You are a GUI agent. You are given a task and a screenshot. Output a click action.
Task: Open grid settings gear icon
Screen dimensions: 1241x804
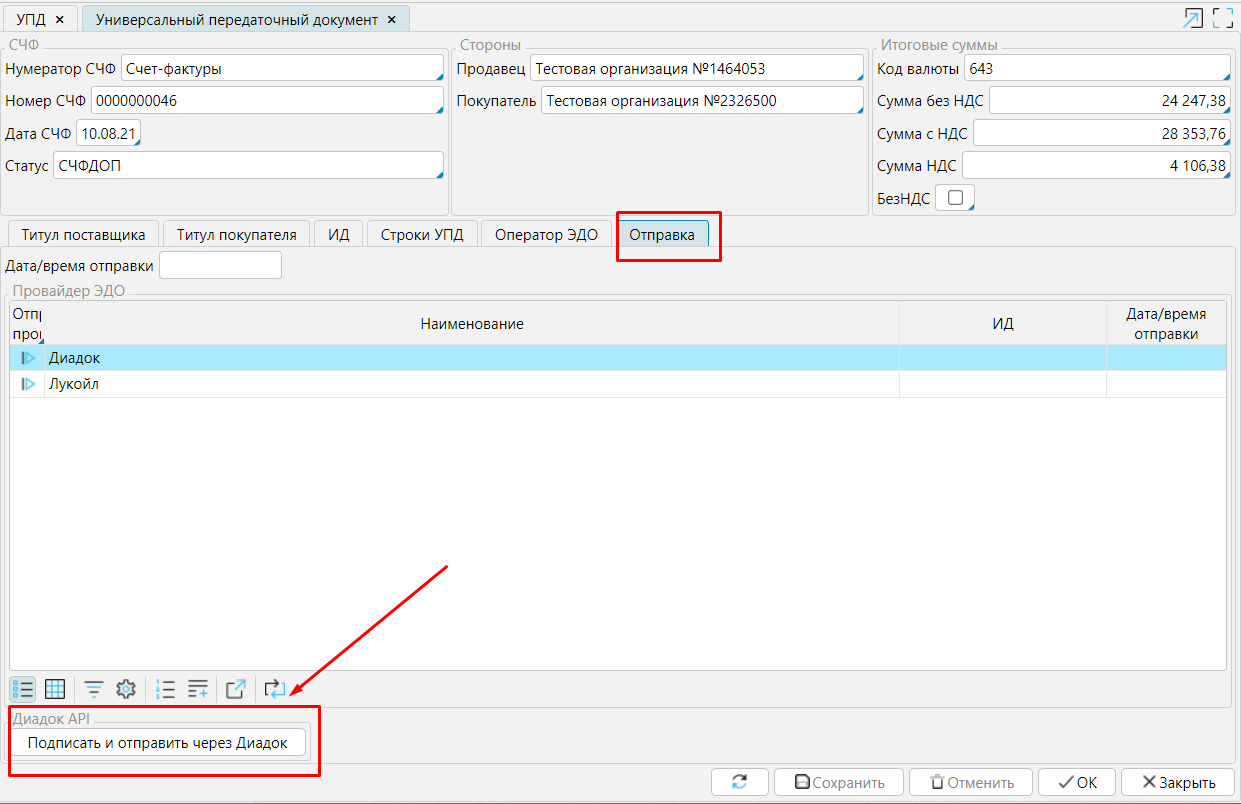coord(125,689)
